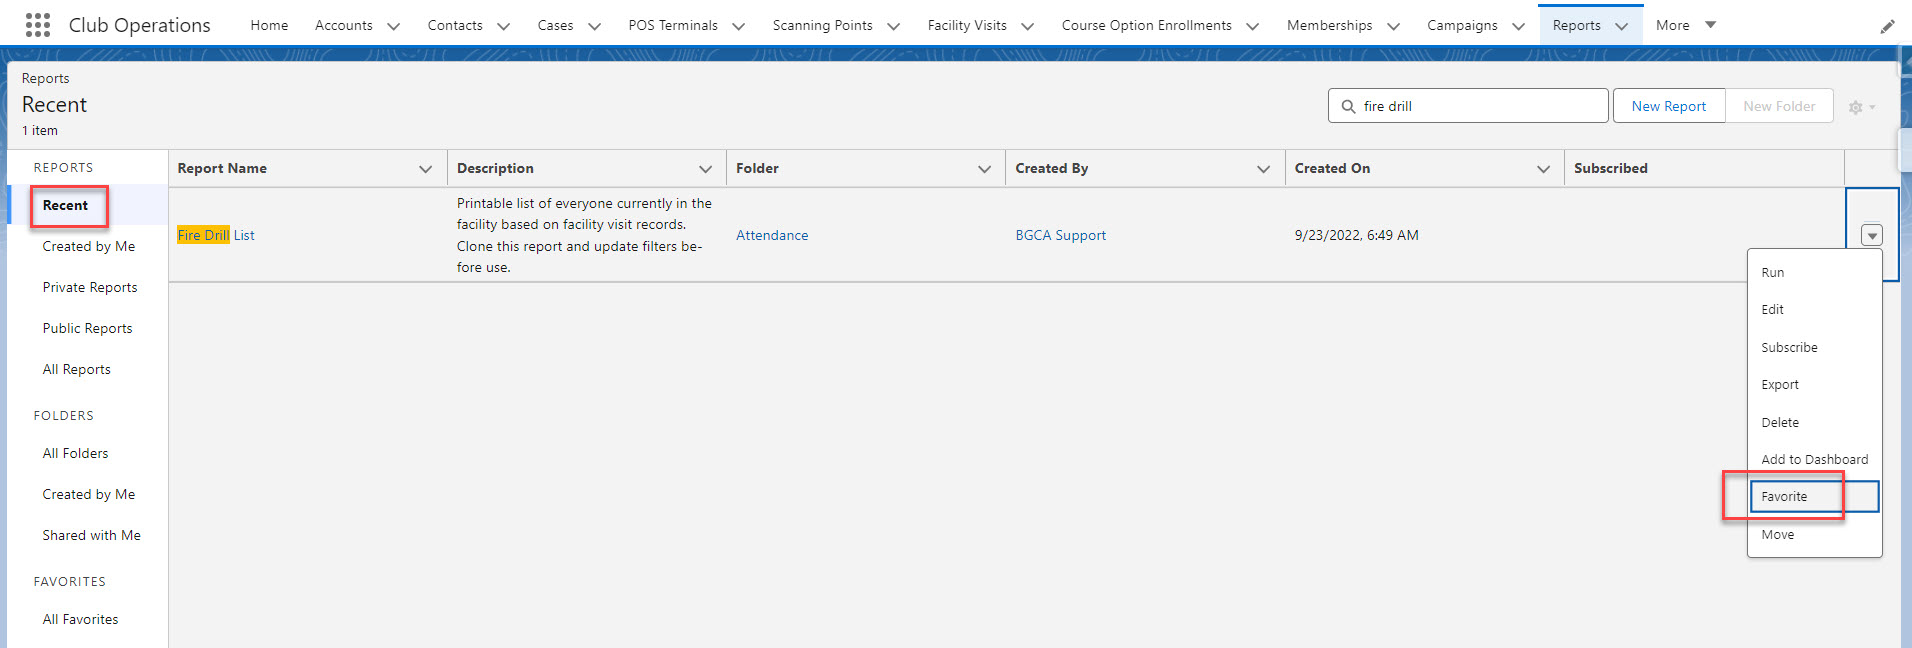The height and width of the screenshot is (648, 1912).
Task: Open the Fire Drill List row actions arrow
Action: pos(1871,235)
